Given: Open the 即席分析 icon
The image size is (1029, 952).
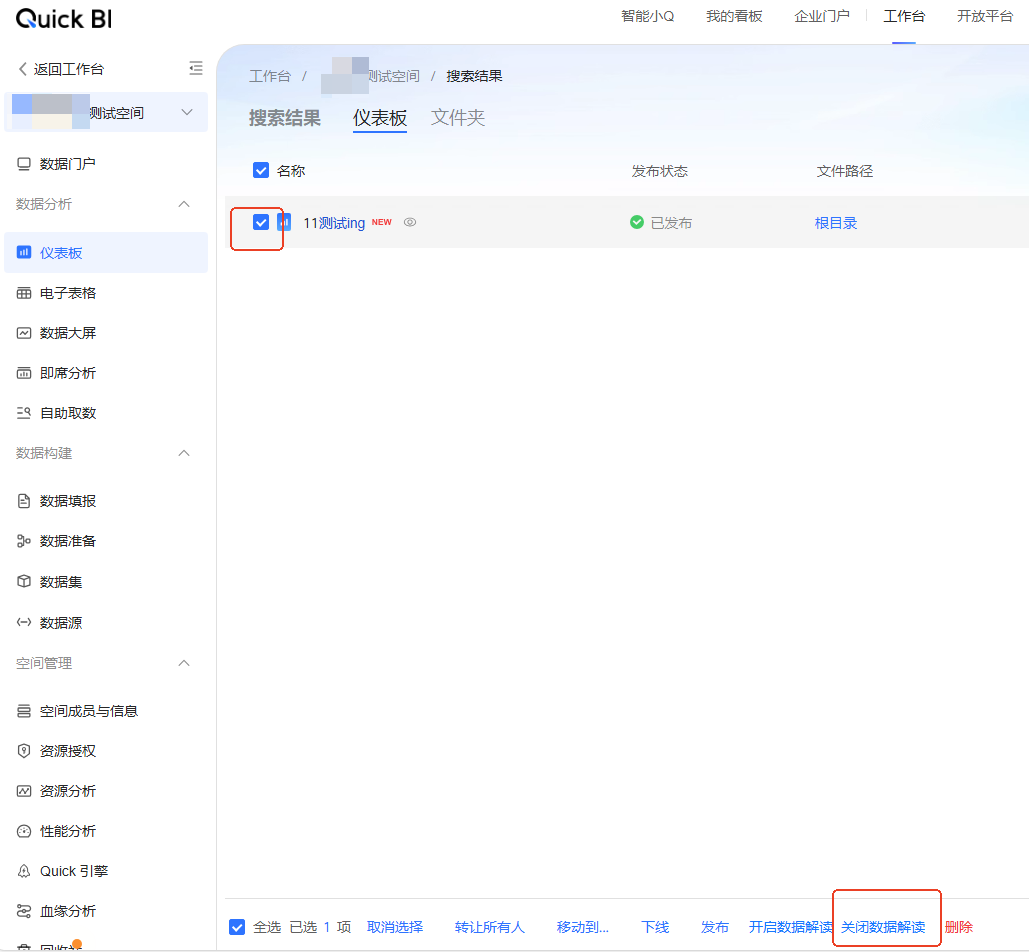Looking at the screenshot, I should [x=24, y=373].
